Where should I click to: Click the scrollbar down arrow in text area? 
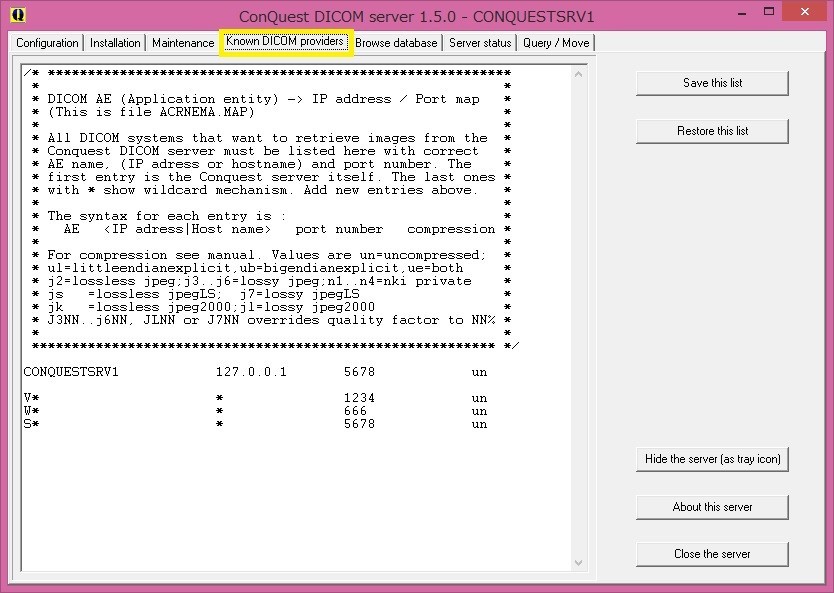click(579, 563)
